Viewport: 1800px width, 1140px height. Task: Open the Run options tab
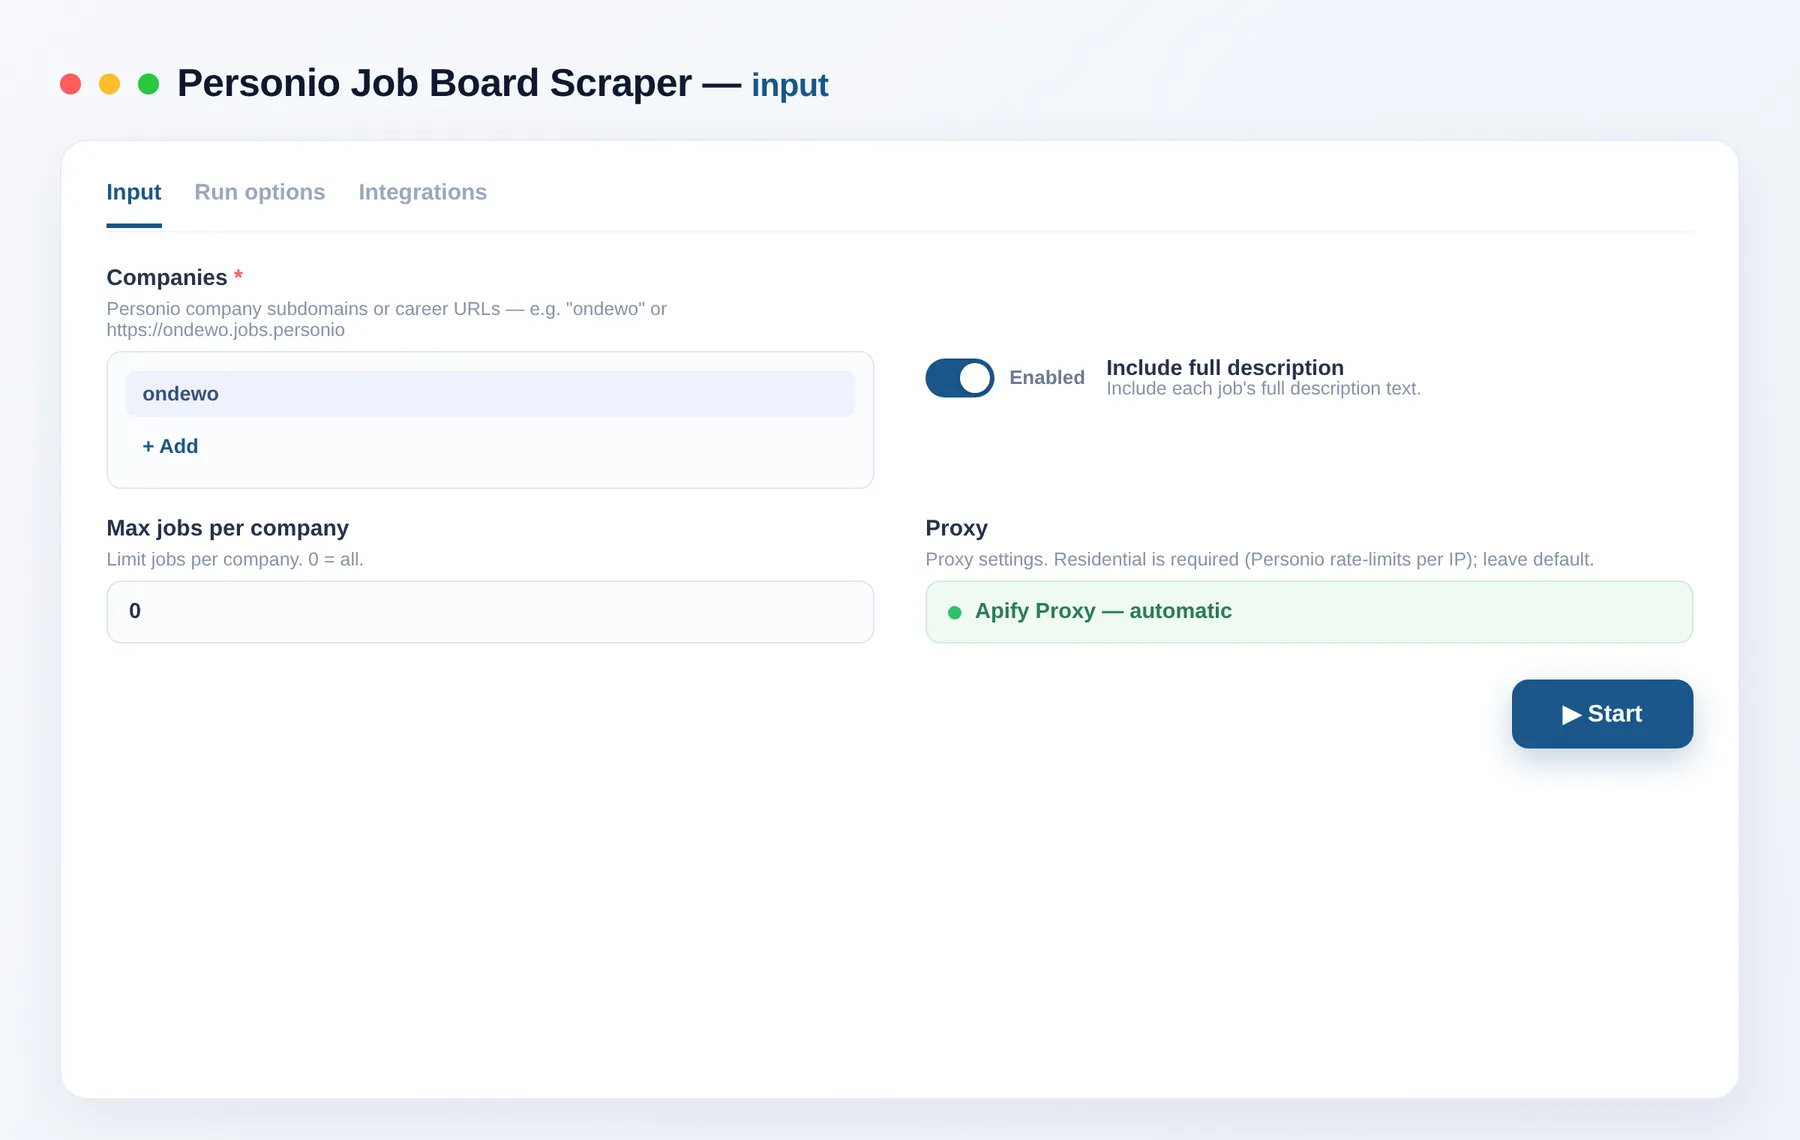(x=260, y=192)
